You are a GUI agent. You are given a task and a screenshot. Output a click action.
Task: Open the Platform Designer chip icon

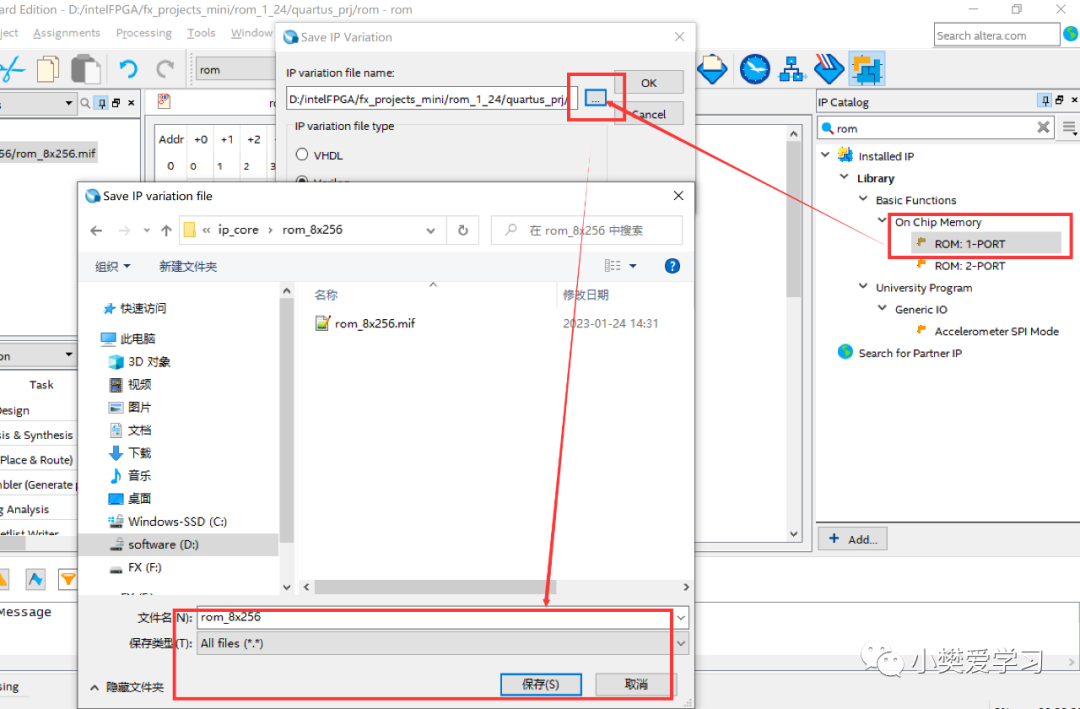point(866,69)
